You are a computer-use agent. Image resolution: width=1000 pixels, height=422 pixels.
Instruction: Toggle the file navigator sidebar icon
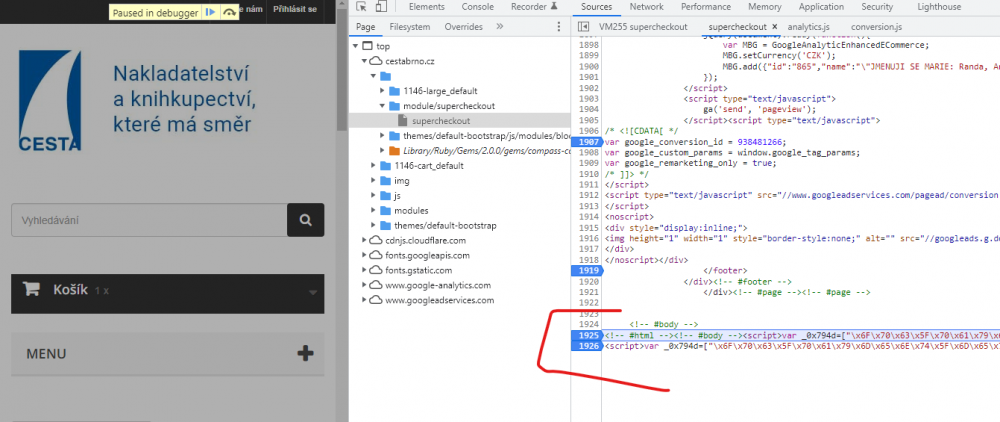[x=583, y=27]
